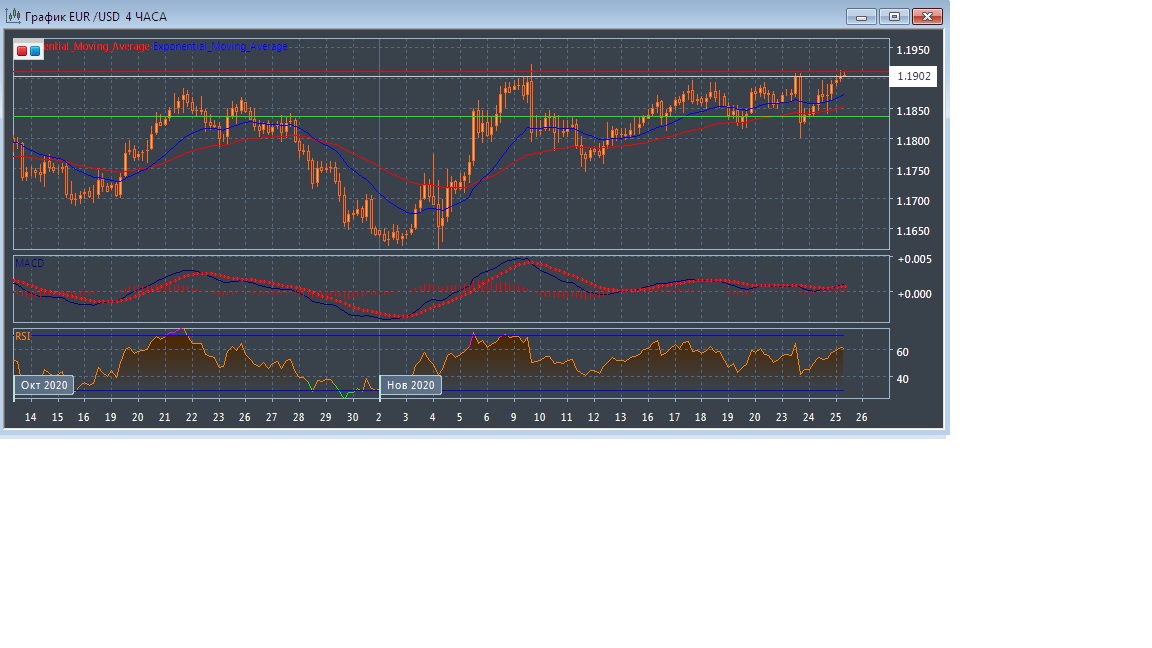Minimize the EUR/USD chart window
This screenshot has width=1152, height=648.
[x=861, y=16]
